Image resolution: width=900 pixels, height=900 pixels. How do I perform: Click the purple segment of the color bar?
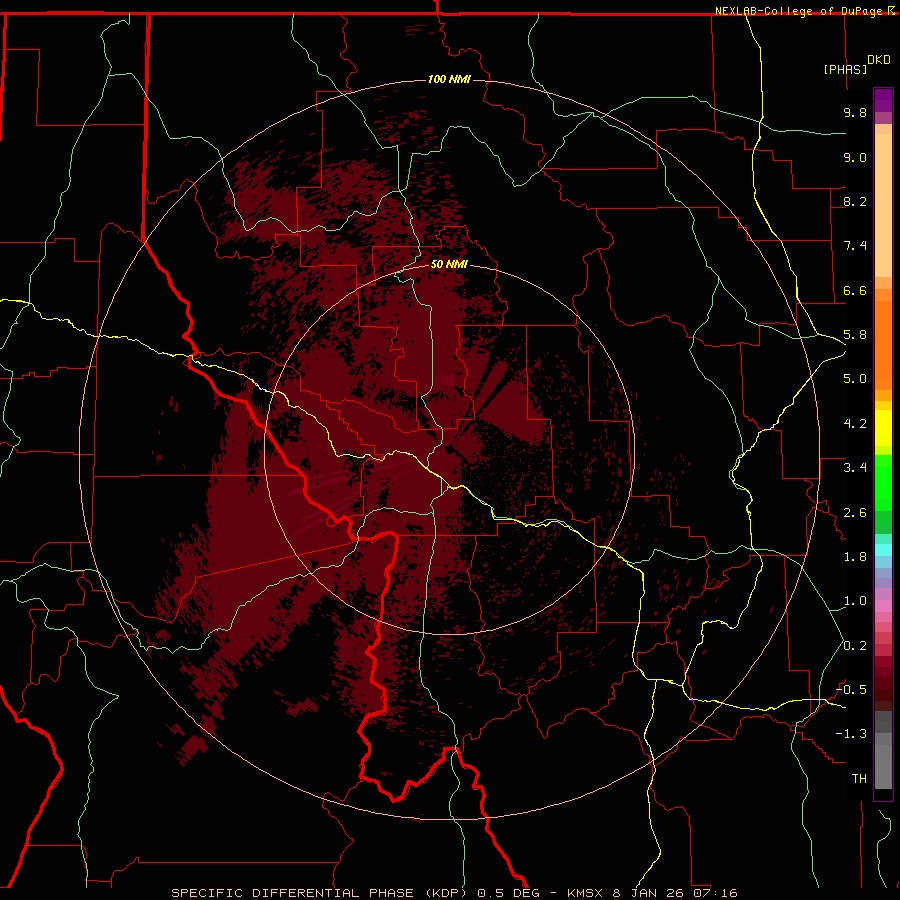(883, 100)
